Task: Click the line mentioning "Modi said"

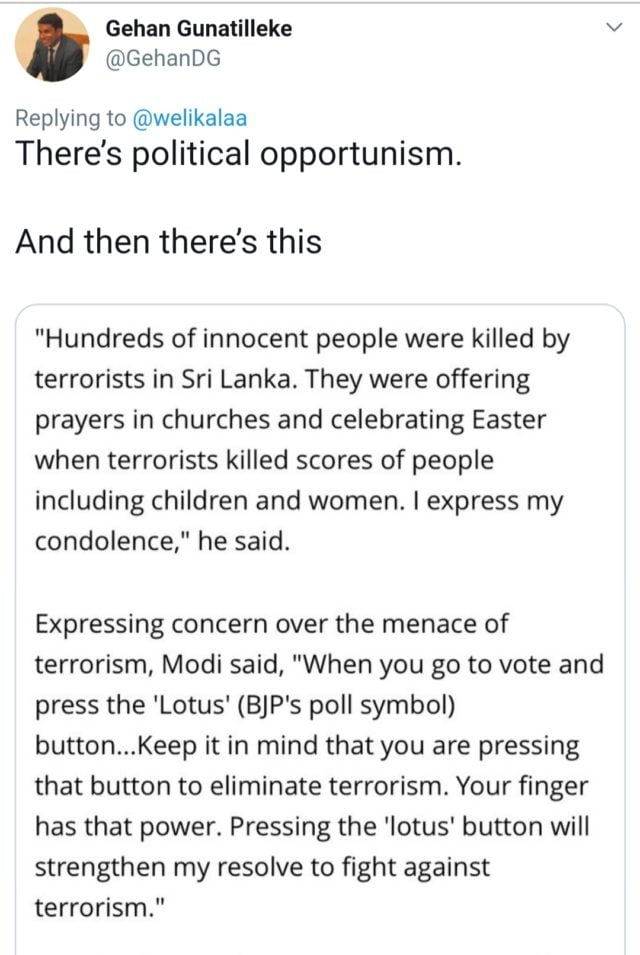Action: click(x=319, y=665)
